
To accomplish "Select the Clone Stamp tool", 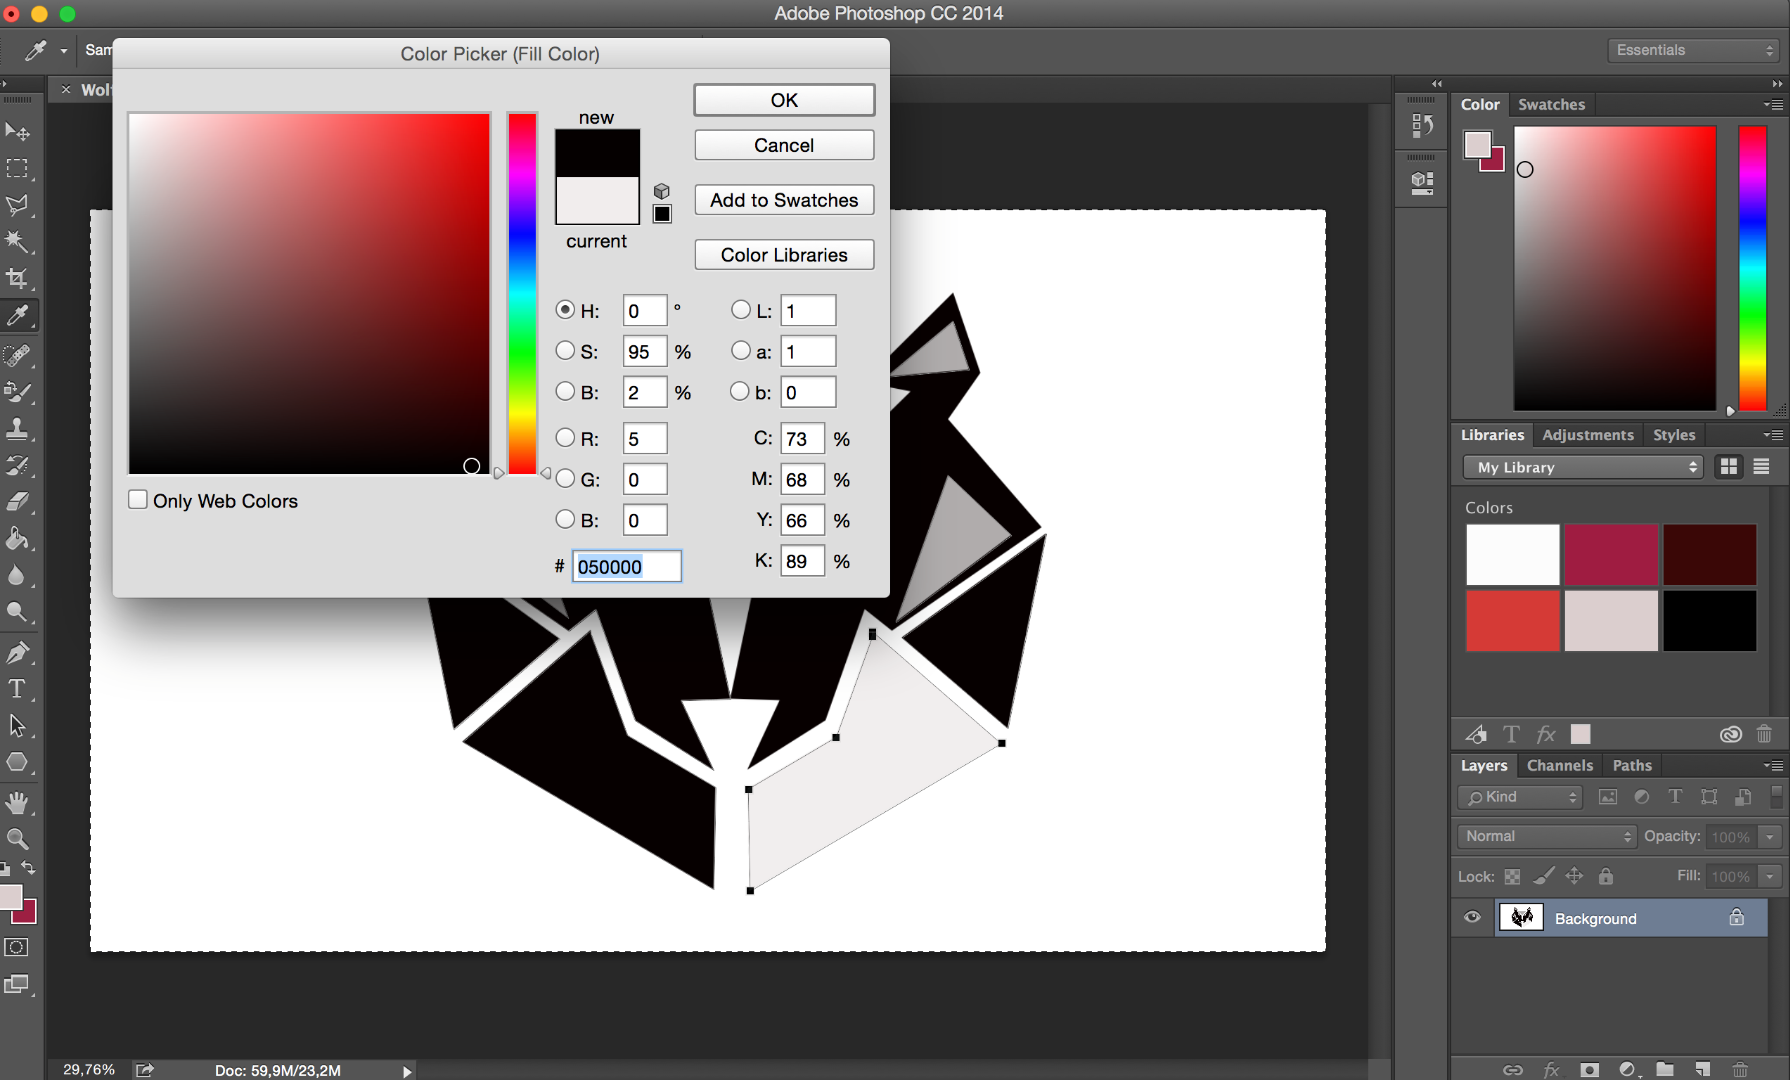I will 17,429.
